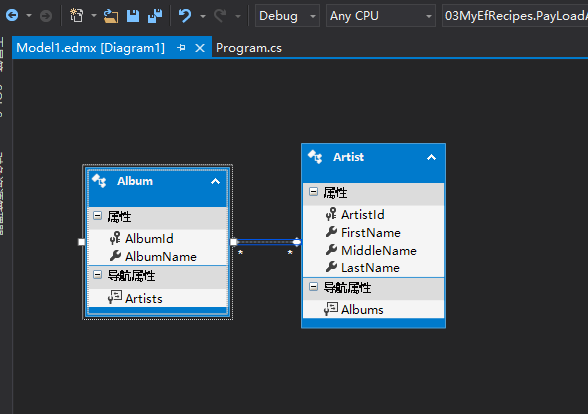Click the Open File folder icon

tap(111, 16)
